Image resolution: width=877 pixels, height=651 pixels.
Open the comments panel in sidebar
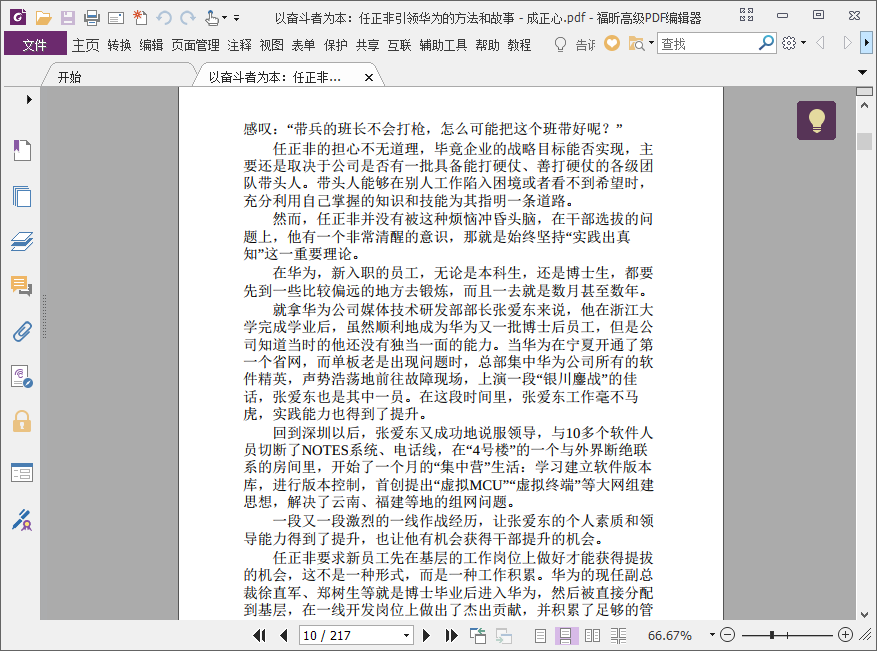tap(22, 286)
